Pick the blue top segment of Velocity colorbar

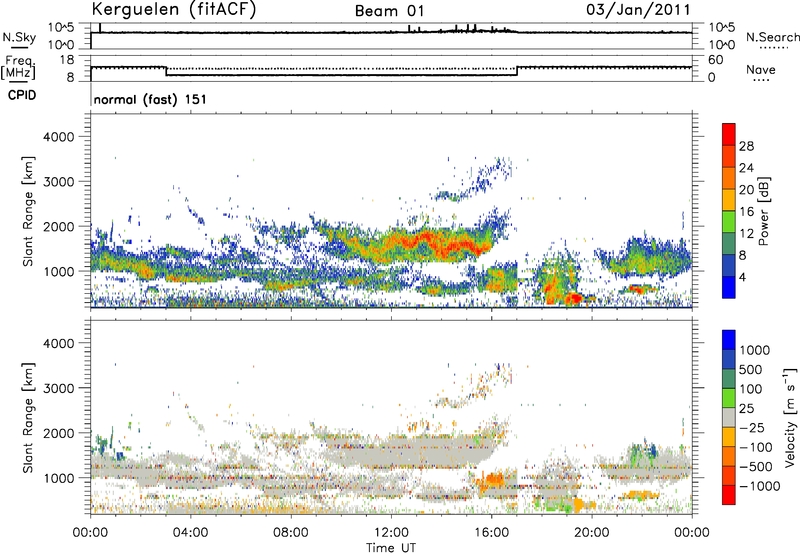729,340
